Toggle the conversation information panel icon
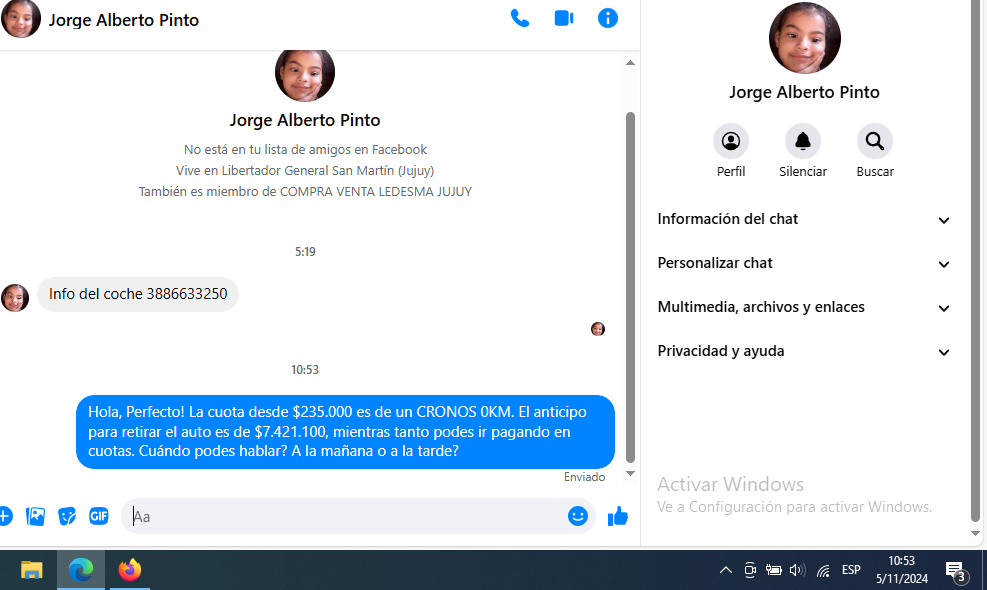Screen dimensions: 987x590 (x=607, y=18)
